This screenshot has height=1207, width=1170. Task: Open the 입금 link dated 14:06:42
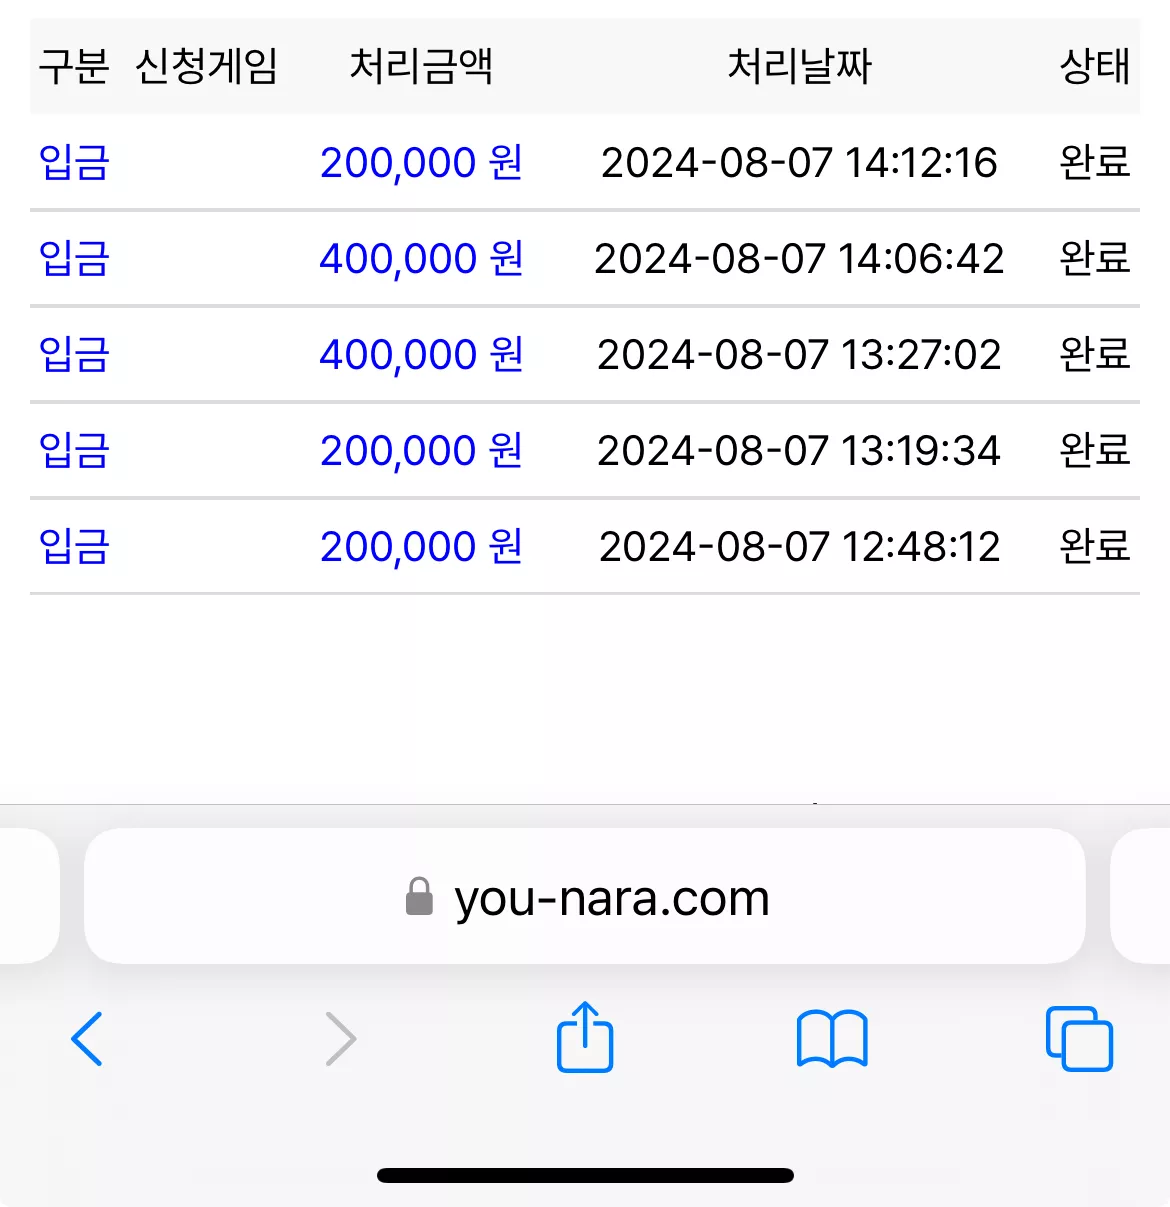pos(74,258)
